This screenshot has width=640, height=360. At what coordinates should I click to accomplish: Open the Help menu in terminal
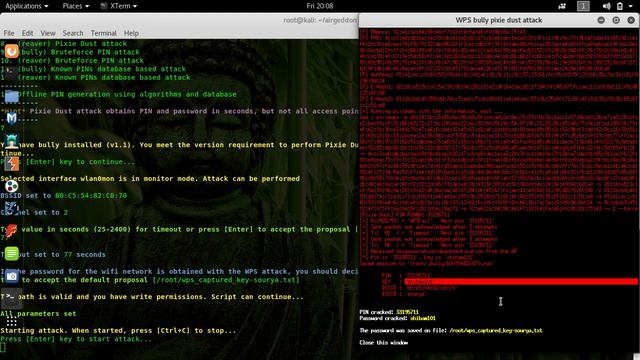tap(131, 33)
